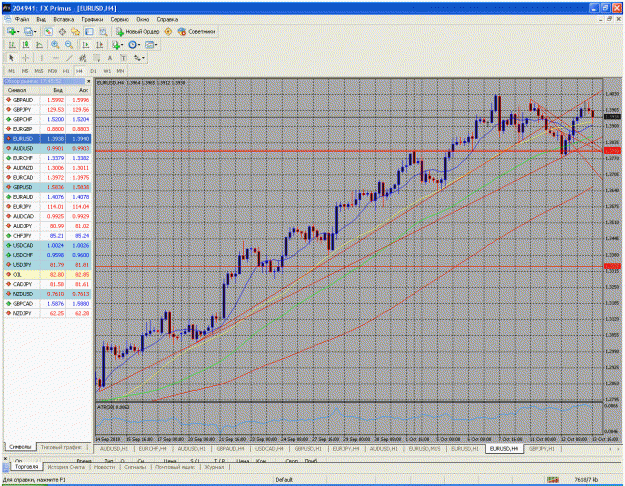625x486 pixels.
Task: Open the Сервис menu
Action: [120, 19]
